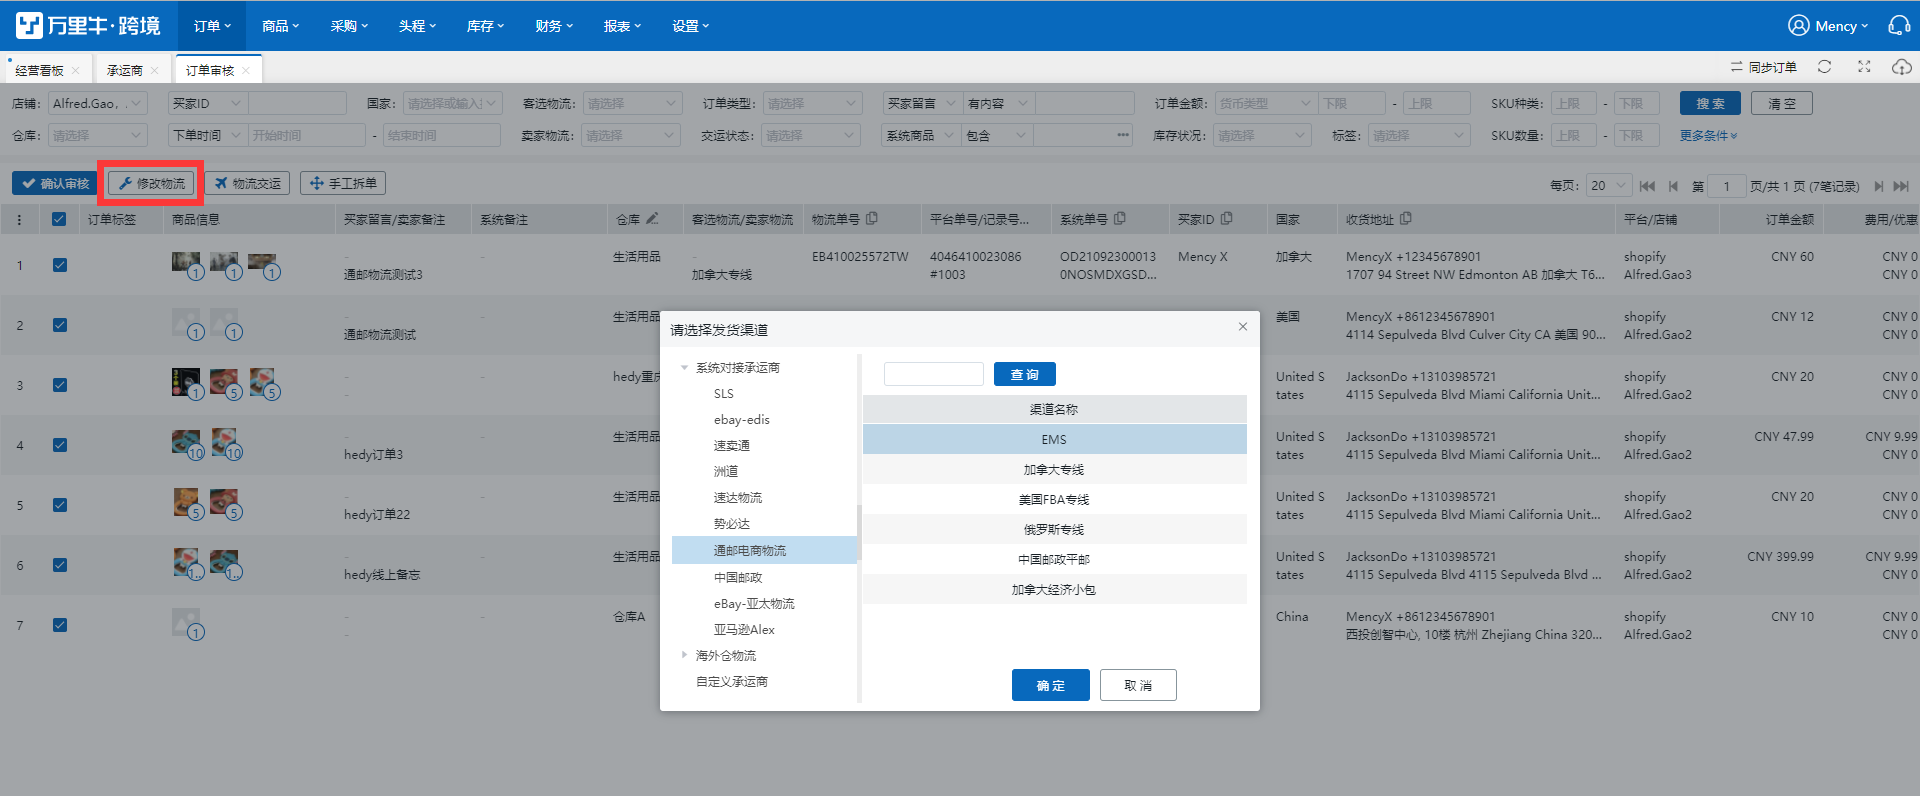Open cloud download icon in top right
The width and height of the screenshot is (1920, 796).
[x=1901, y=66]
